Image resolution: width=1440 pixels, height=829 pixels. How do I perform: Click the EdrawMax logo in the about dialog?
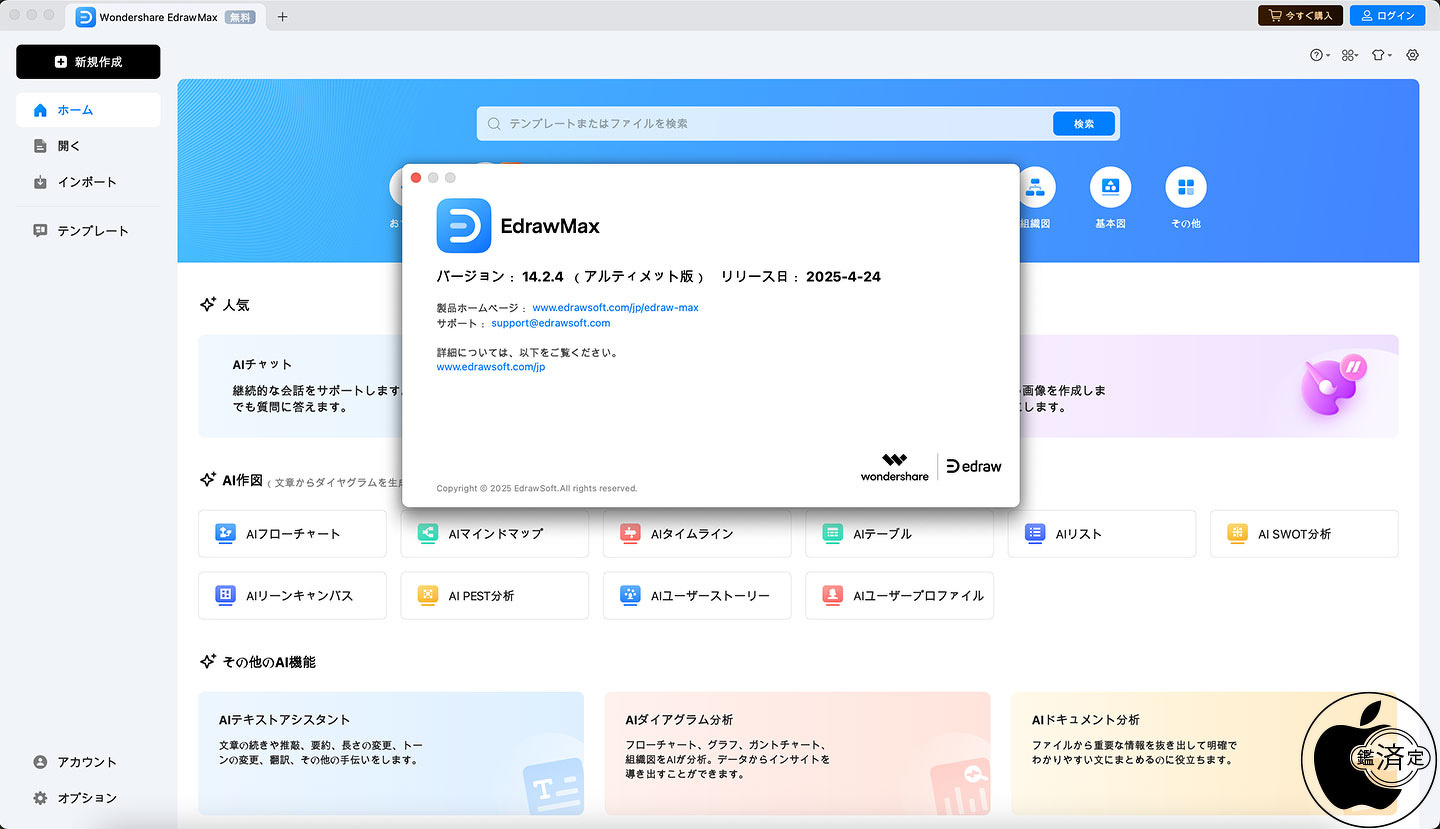(x=464, y=226)
